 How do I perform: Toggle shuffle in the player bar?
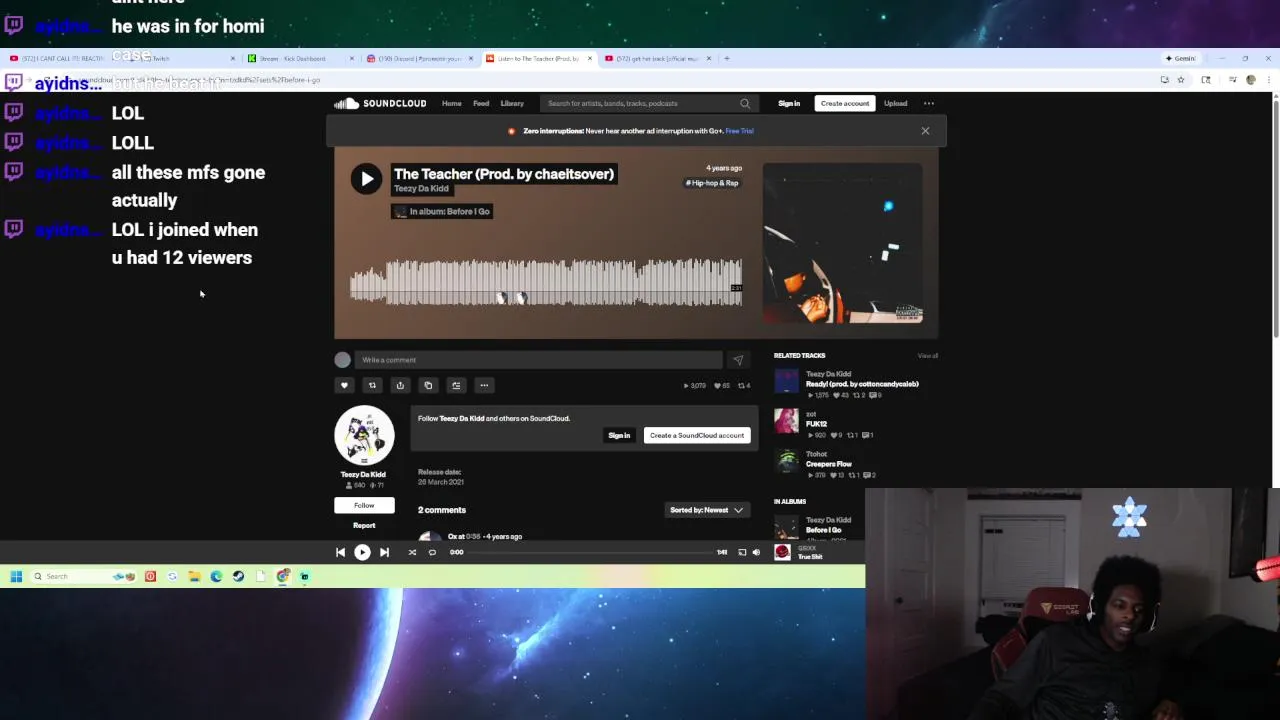tap(412, 552)
